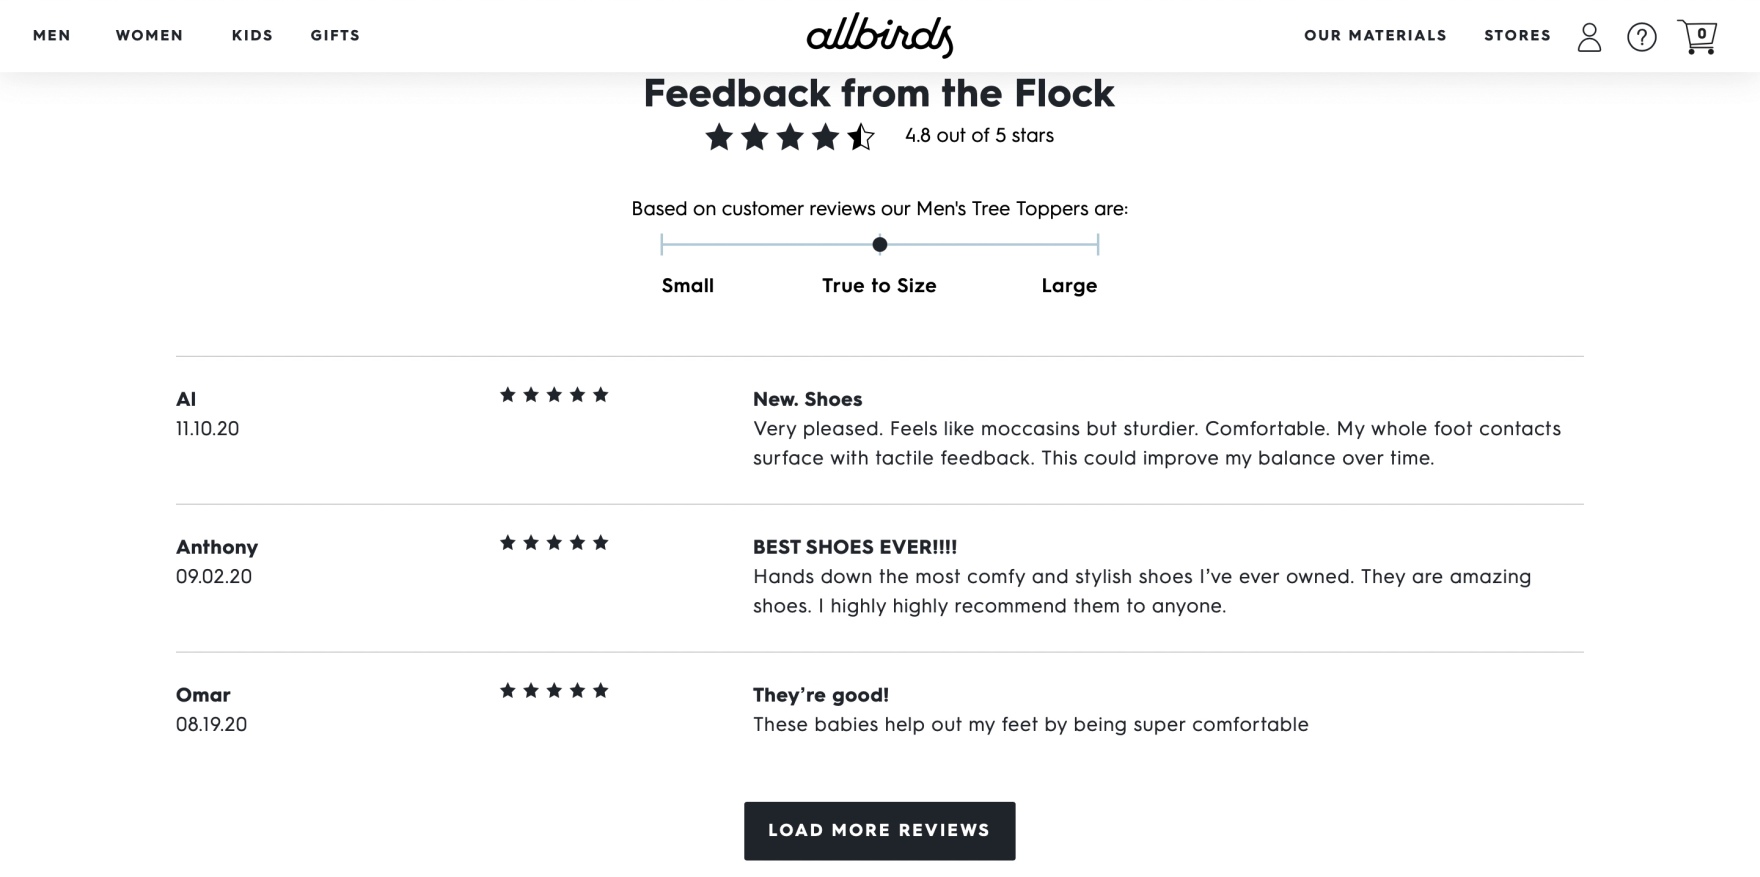Click the True to Size label
The image size is (1760, 877).
click(879, 286)
